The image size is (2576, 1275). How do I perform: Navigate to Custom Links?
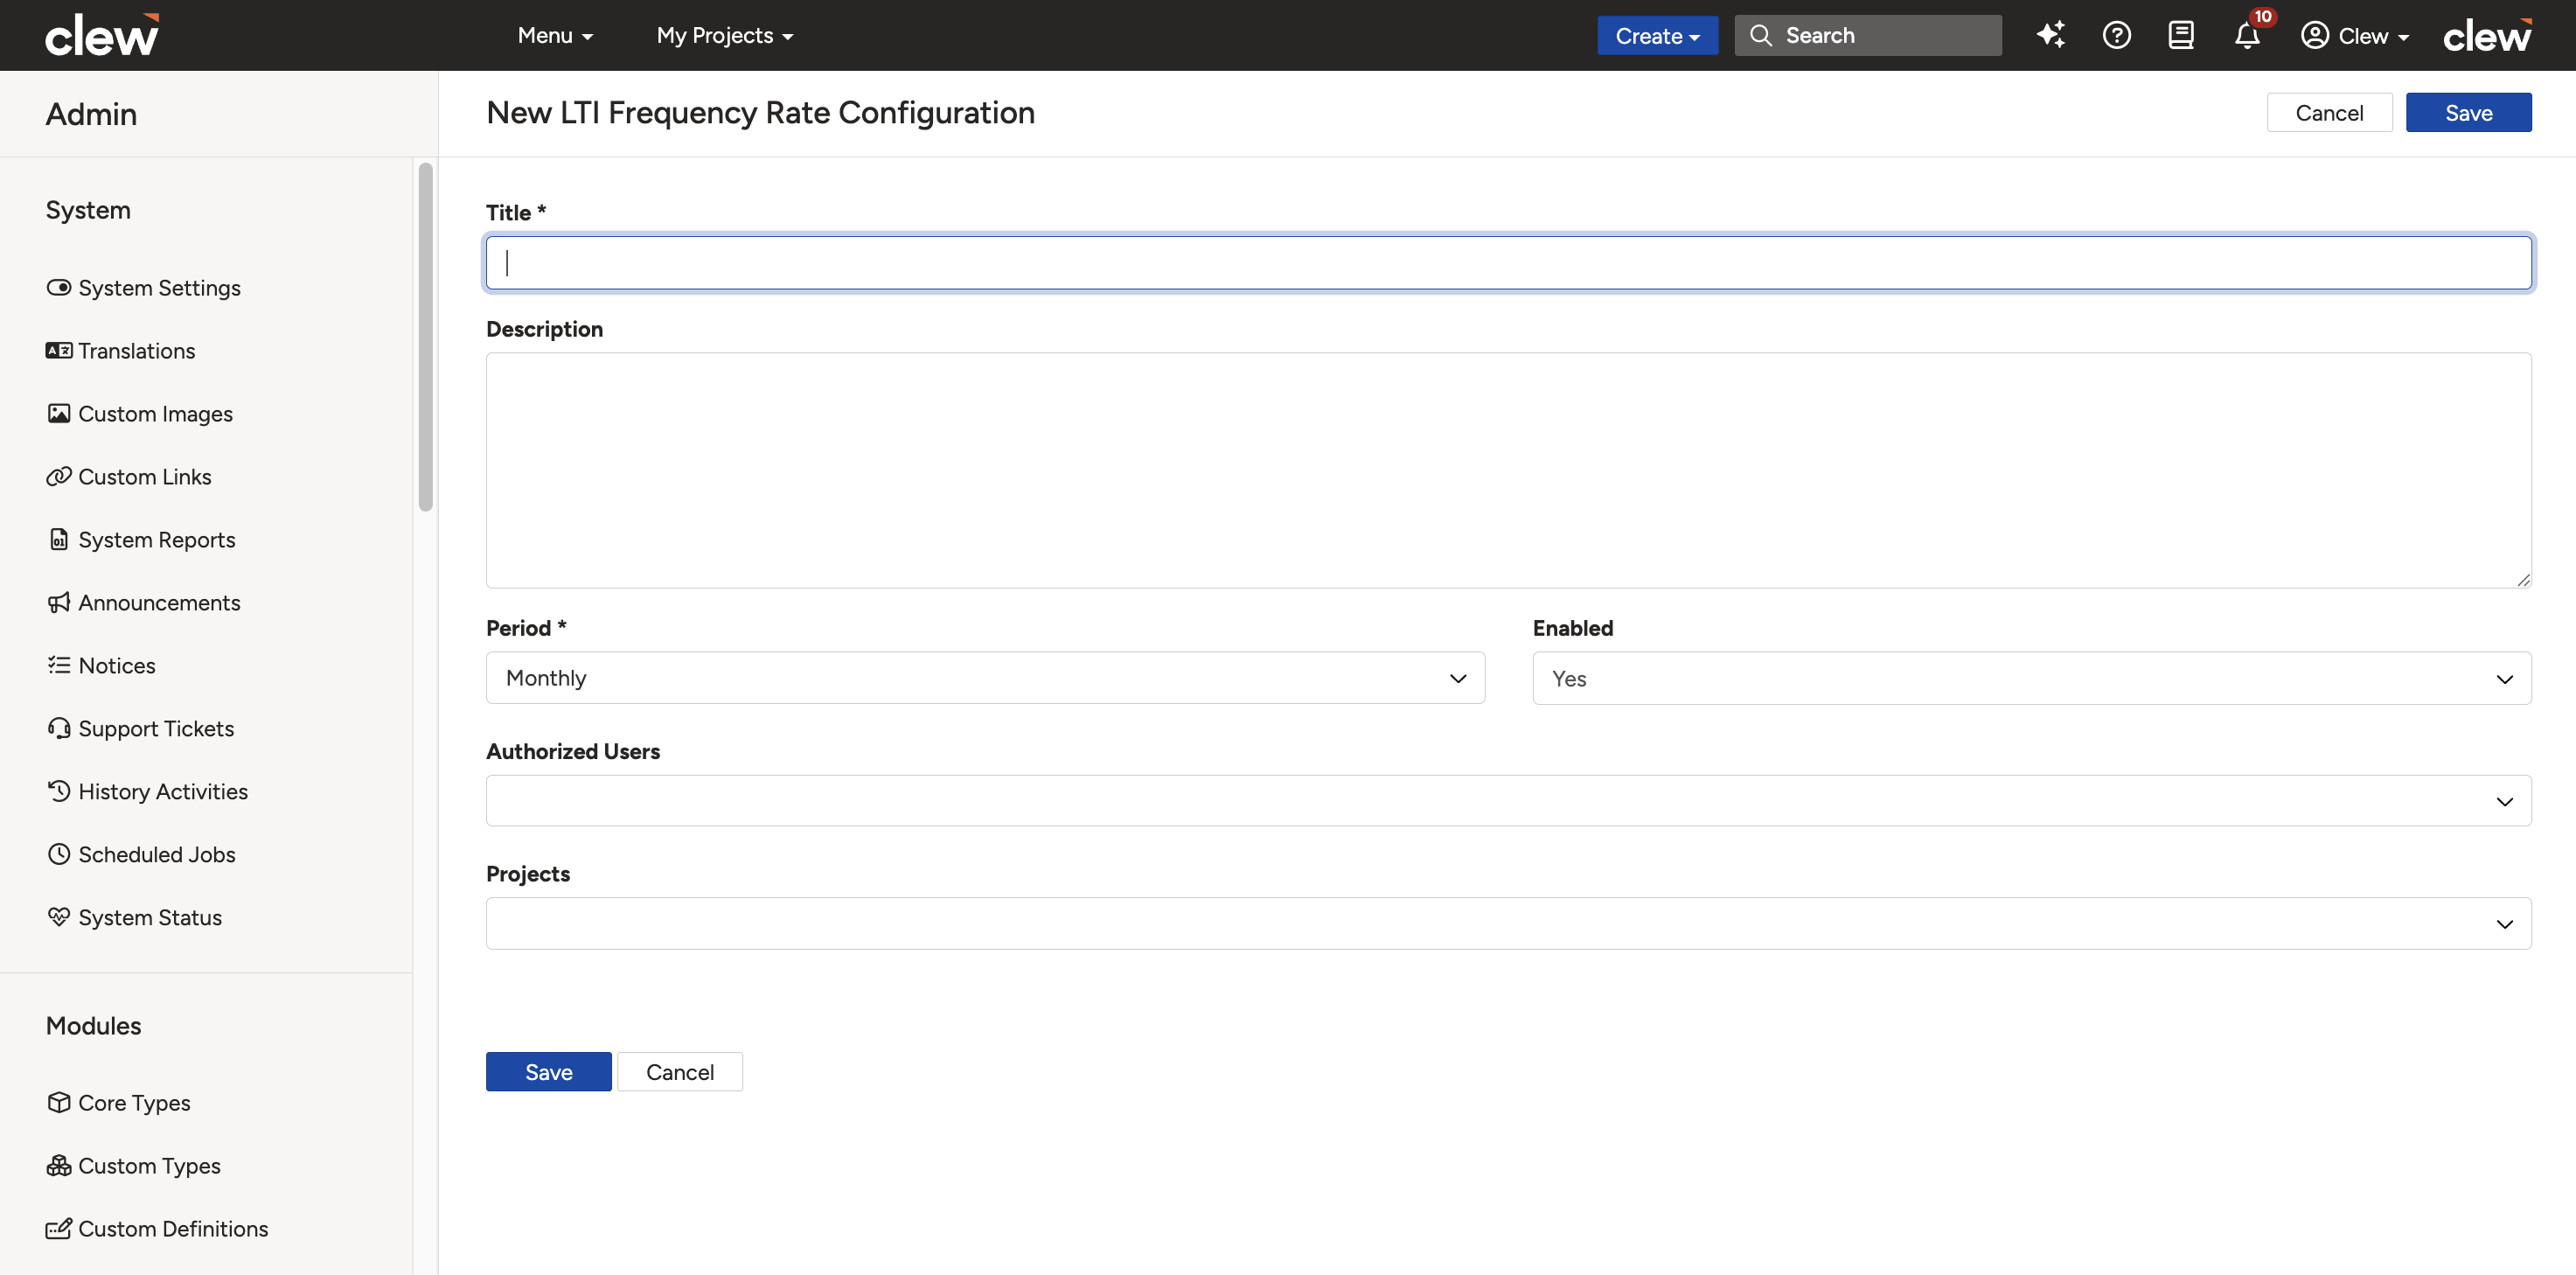145,477
